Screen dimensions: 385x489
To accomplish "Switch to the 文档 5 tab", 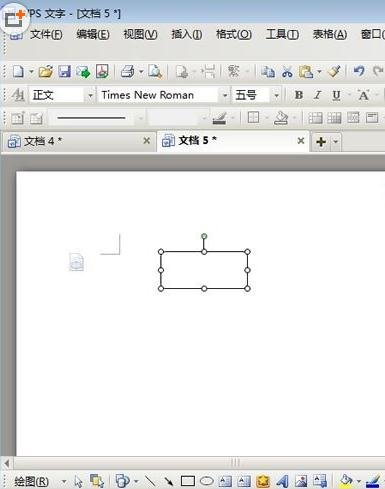I will (x=232, y=141).
